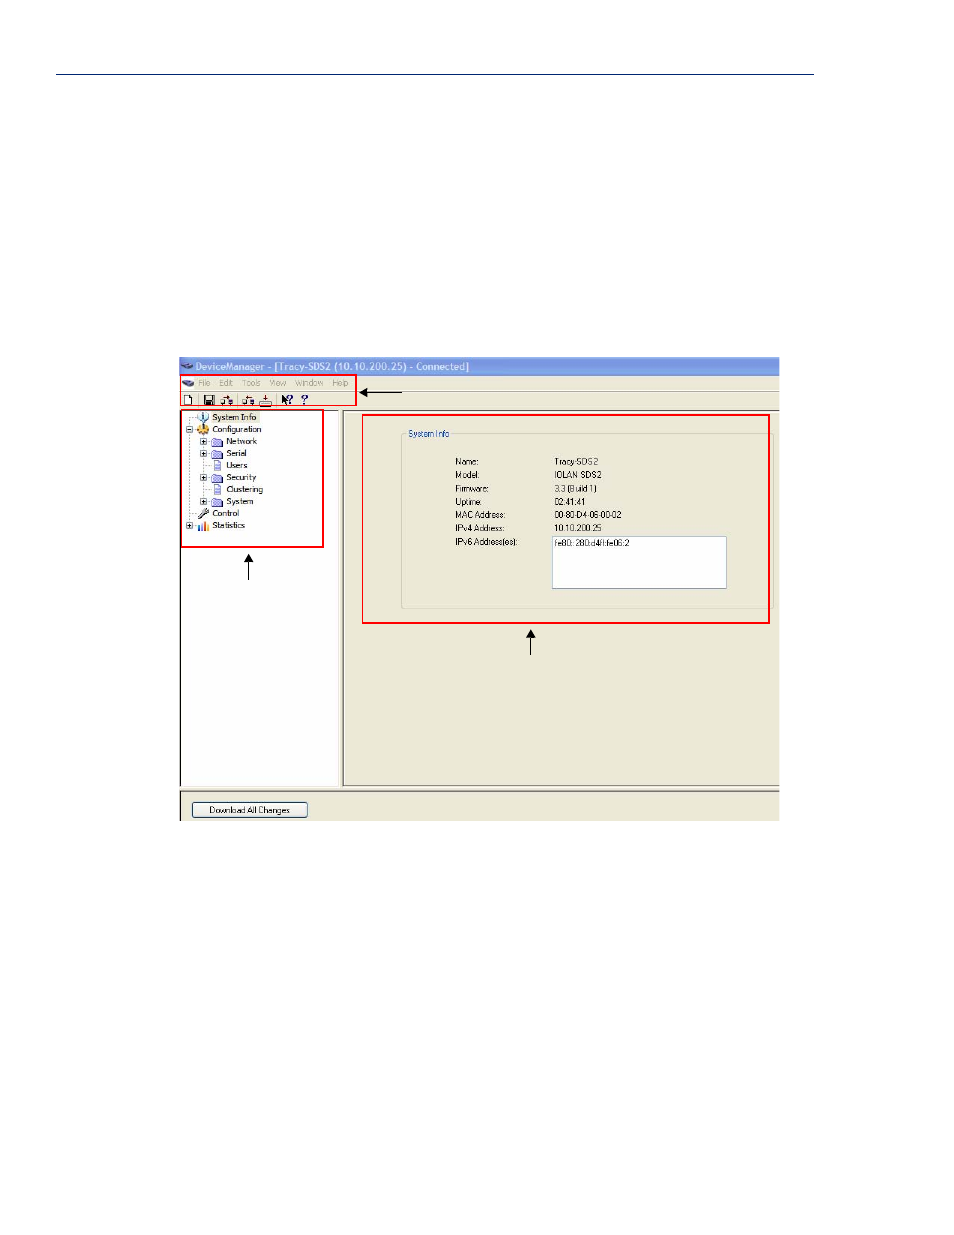This screenshot has height=1235, width=954.
Task: Click the Statistics bar chart icon
Action: pyautogui.click(x=203, y=525)
